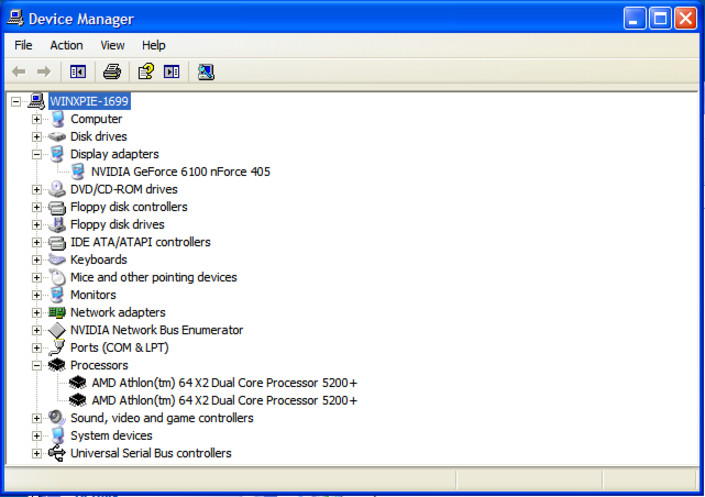Expand the Ports (COM & LPT) node
The width and height of the screenshot is (705, 497).
tap(37, 348)
